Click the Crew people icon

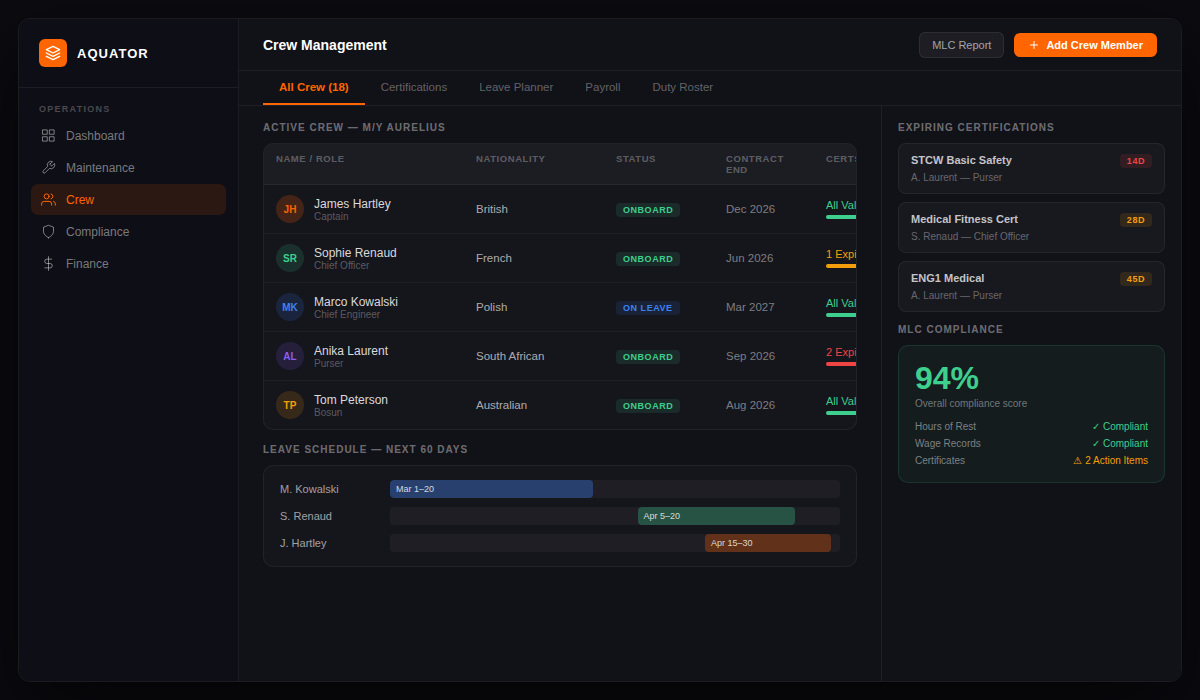tap(48, 199)
